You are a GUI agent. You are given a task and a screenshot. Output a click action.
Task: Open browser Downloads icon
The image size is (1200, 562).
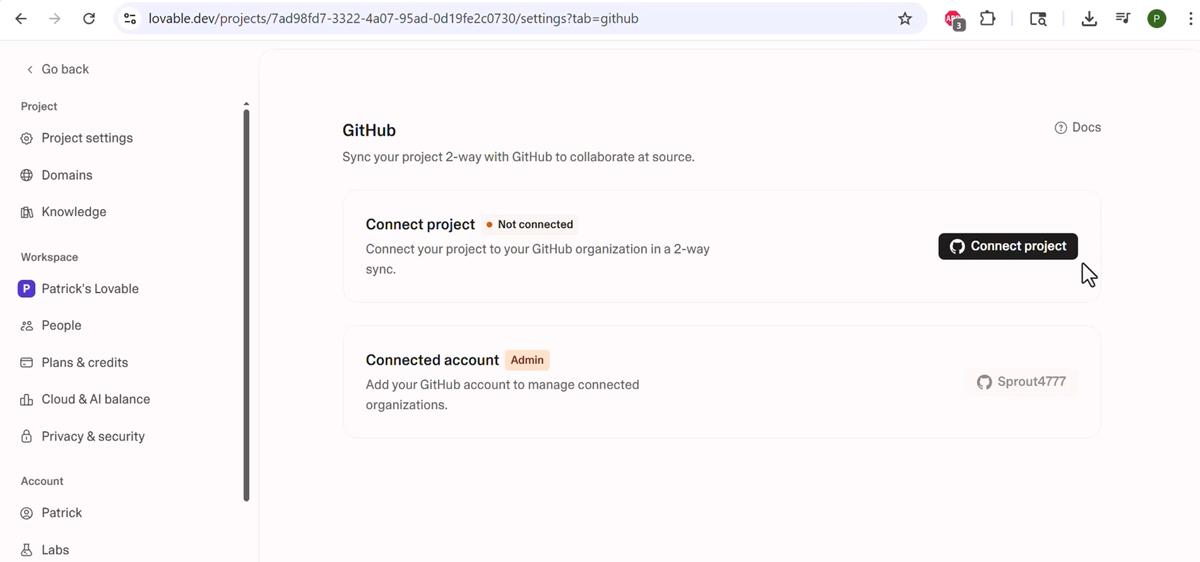pos(1089,18)
